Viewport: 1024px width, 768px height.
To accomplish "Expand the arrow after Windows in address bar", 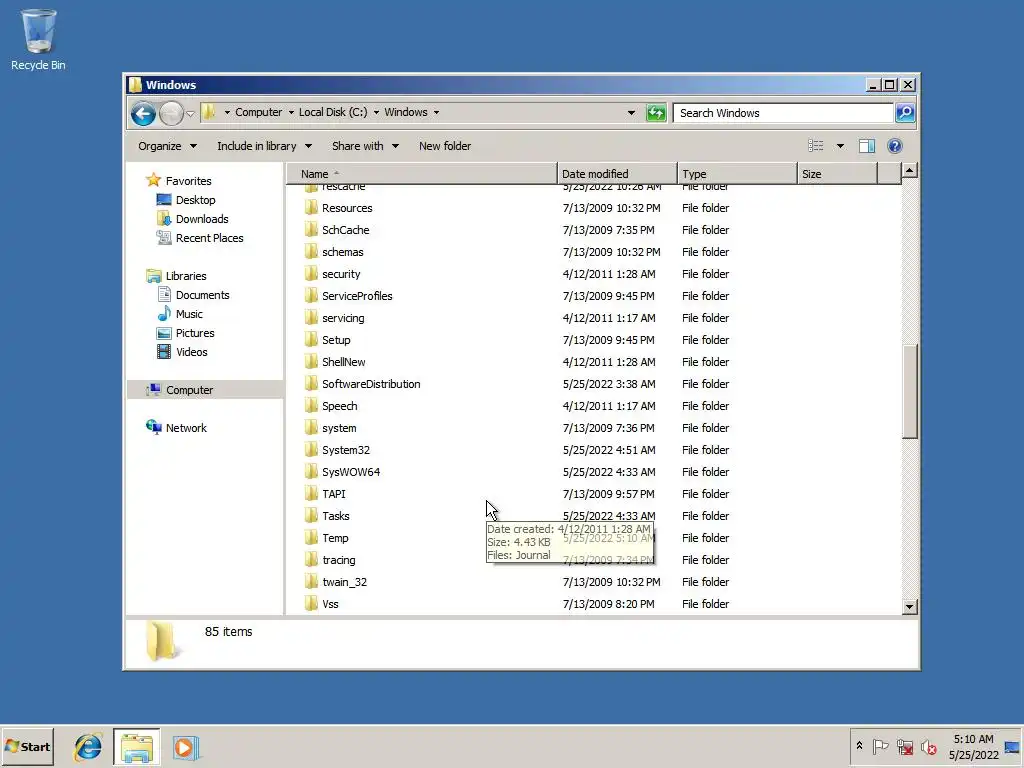I will click(436, 112).
